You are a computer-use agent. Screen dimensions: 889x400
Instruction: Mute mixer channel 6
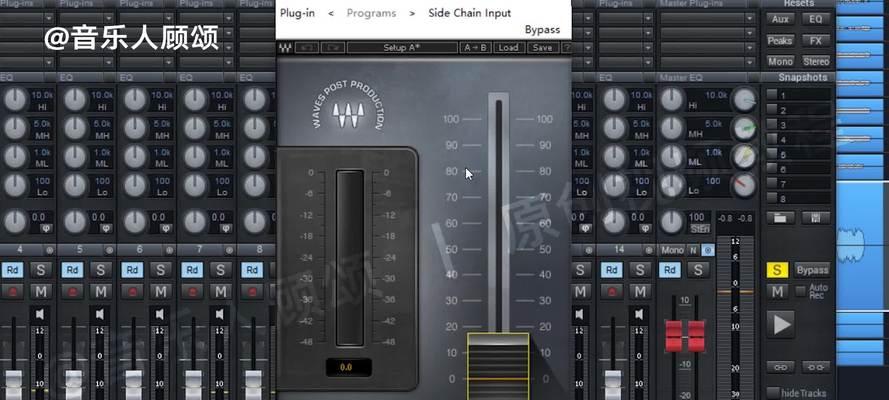point(160,291)
